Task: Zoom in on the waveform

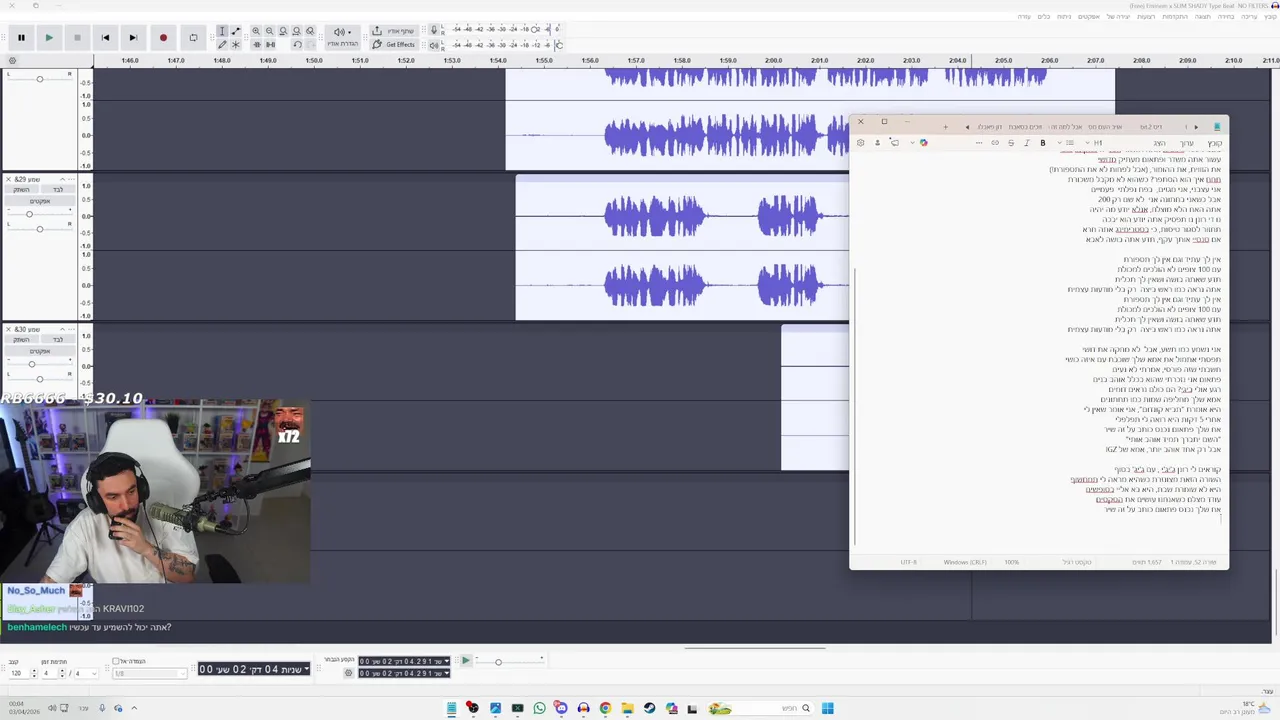Action: (x=256, y=31)
